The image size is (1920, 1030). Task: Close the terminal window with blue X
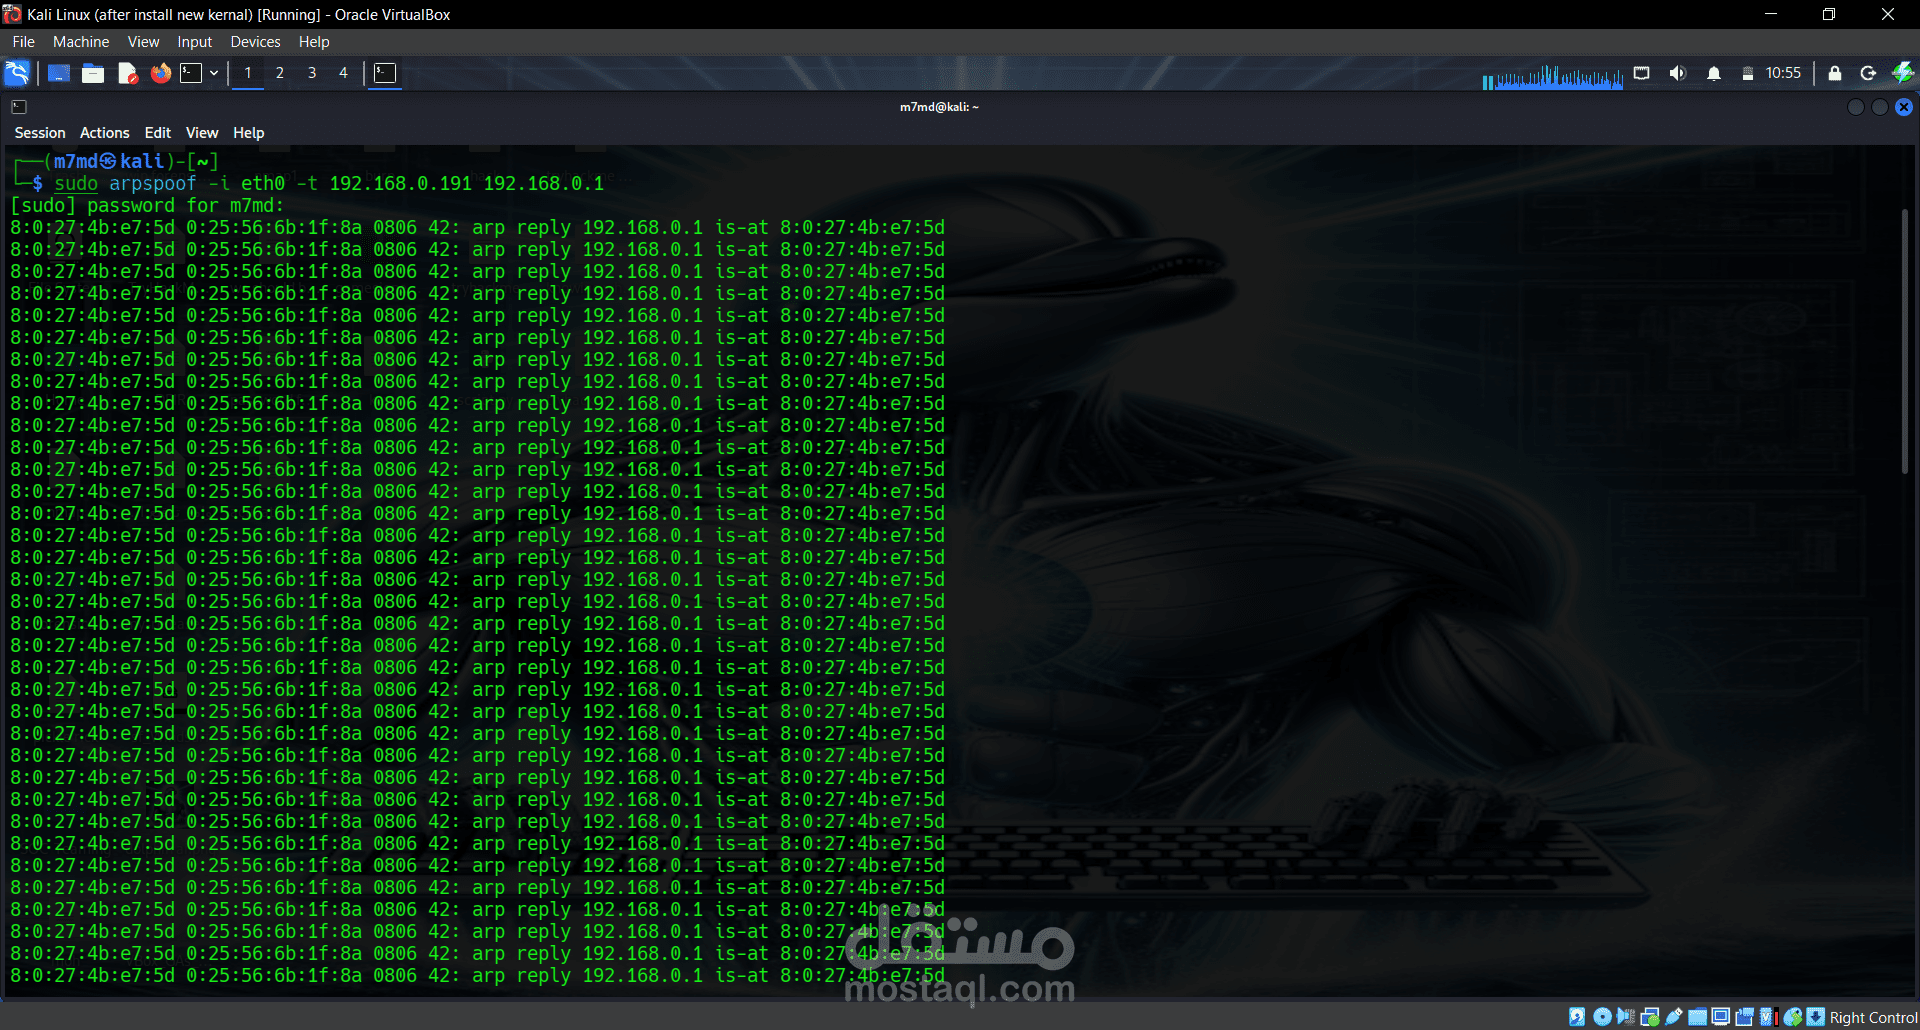tap(1904, 107)
